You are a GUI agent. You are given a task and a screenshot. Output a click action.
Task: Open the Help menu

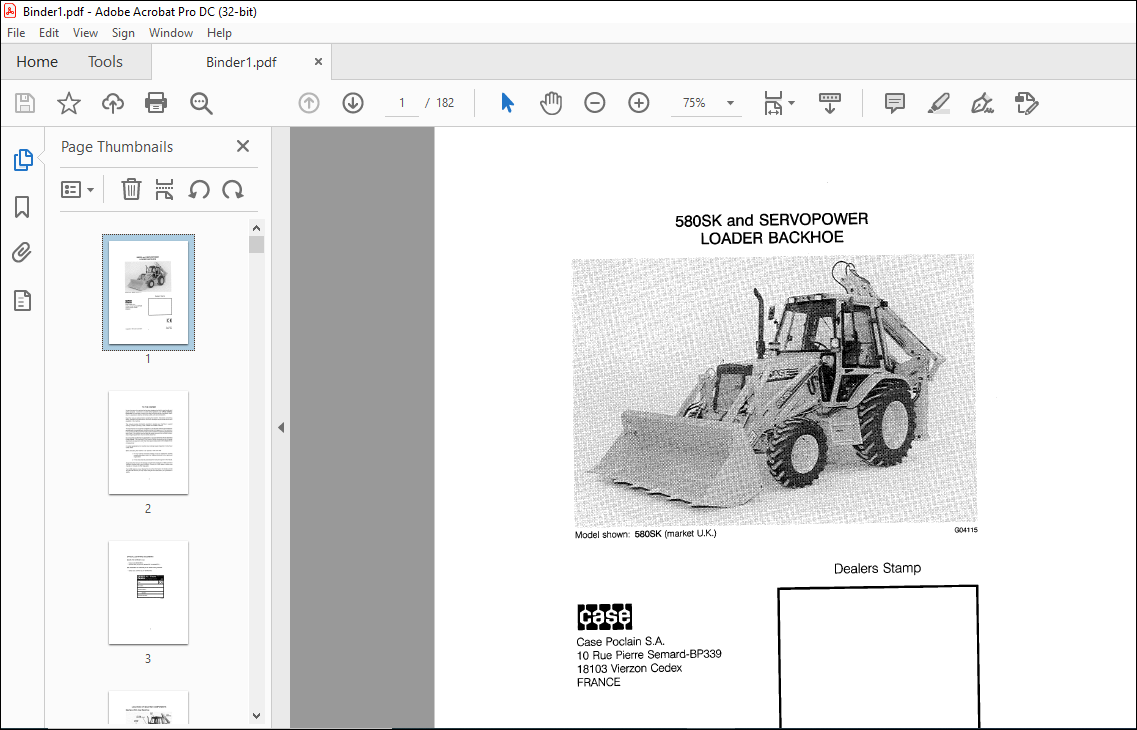coord(219,33)
